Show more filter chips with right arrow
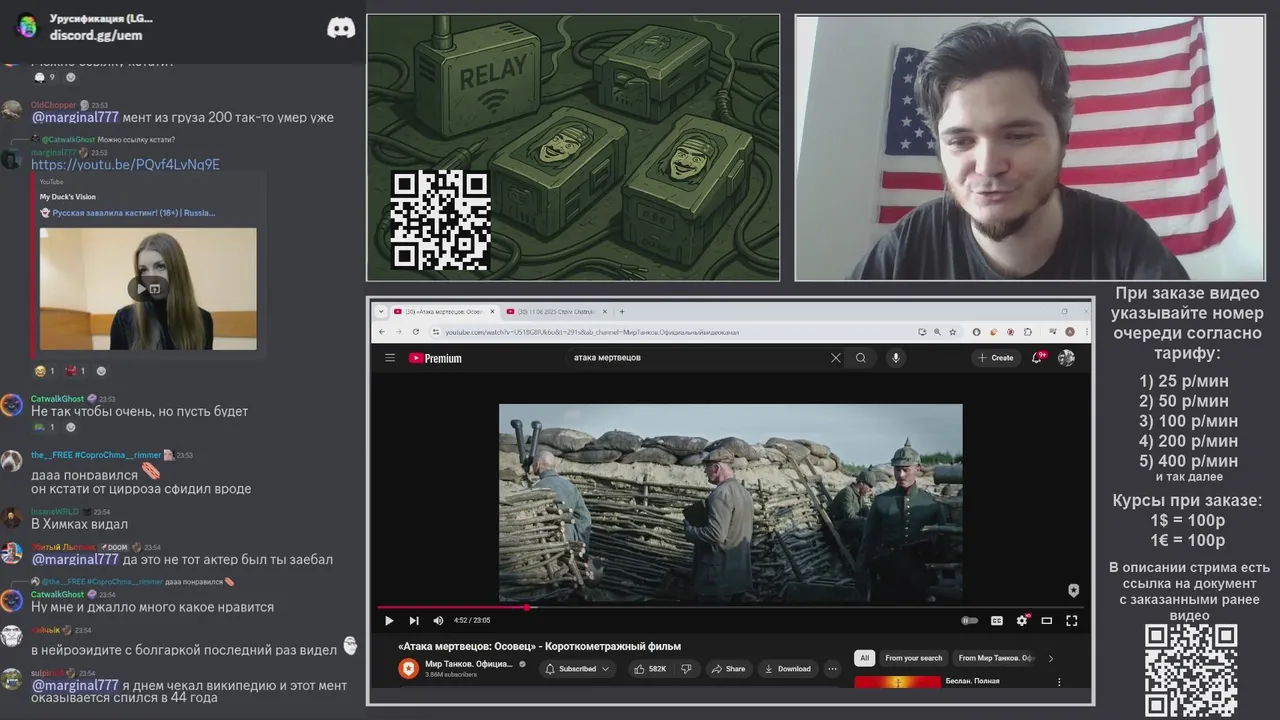The image size is (1280, 720). 1050,658
